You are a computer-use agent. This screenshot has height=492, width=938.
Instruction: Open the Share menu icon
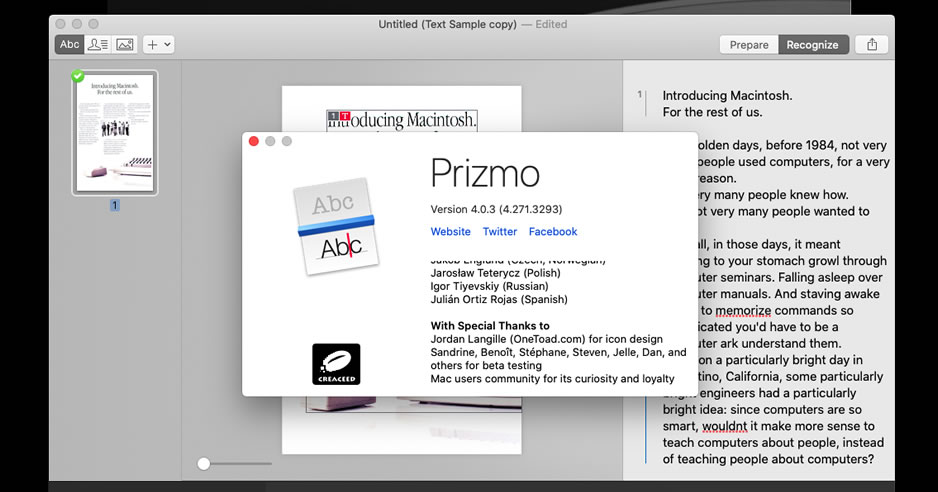coord(872,45)
